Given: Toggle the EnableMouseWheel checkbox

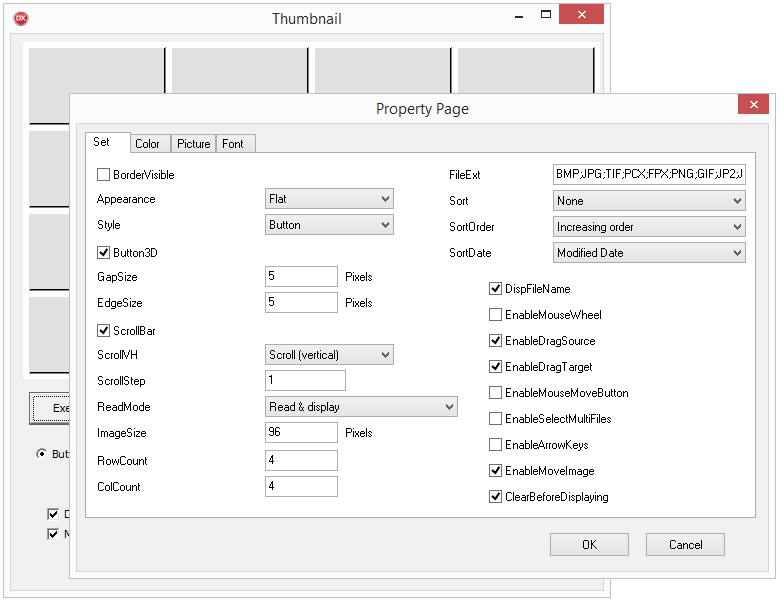Looking at the screenshot, I should click(496, 315).
